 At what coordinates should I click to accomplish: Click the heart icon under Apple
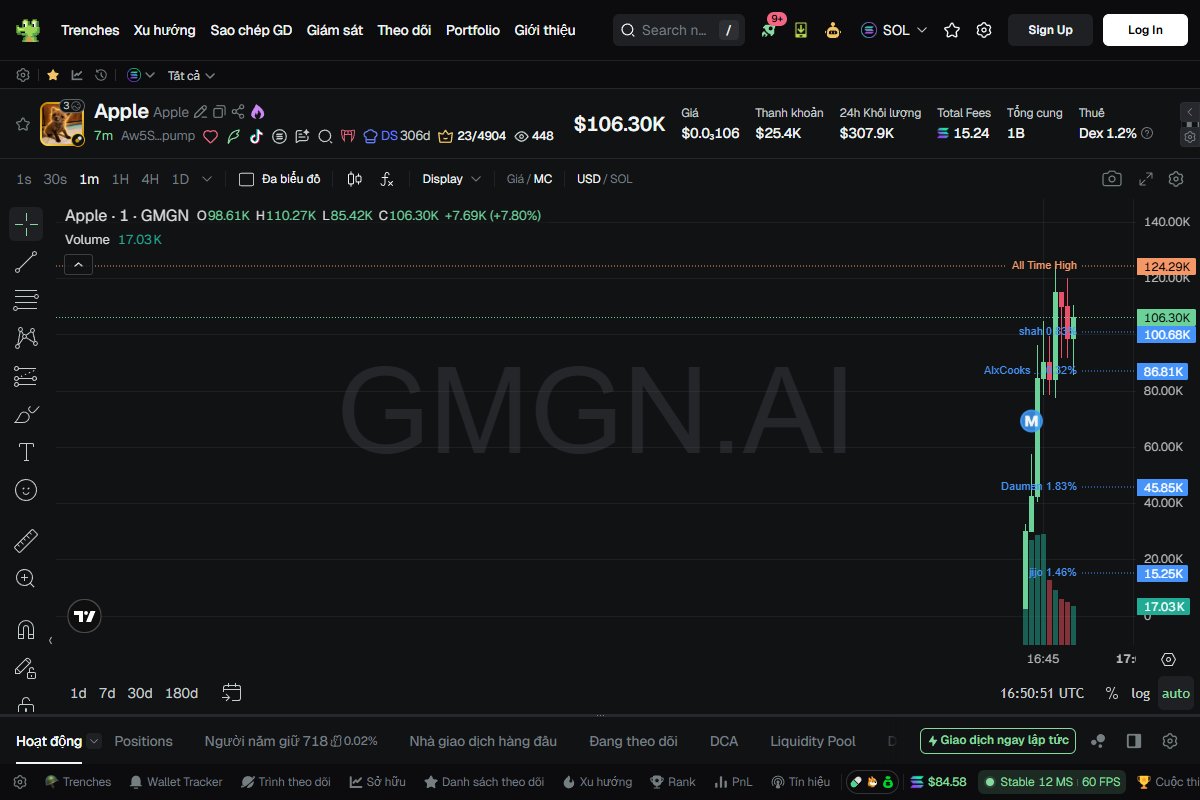tap(210, 136)
